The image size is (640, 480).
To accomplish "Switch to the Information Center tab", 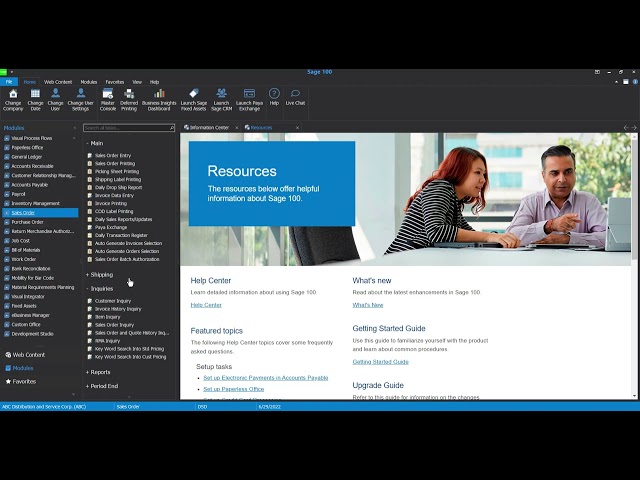I will tap(209, 128).
